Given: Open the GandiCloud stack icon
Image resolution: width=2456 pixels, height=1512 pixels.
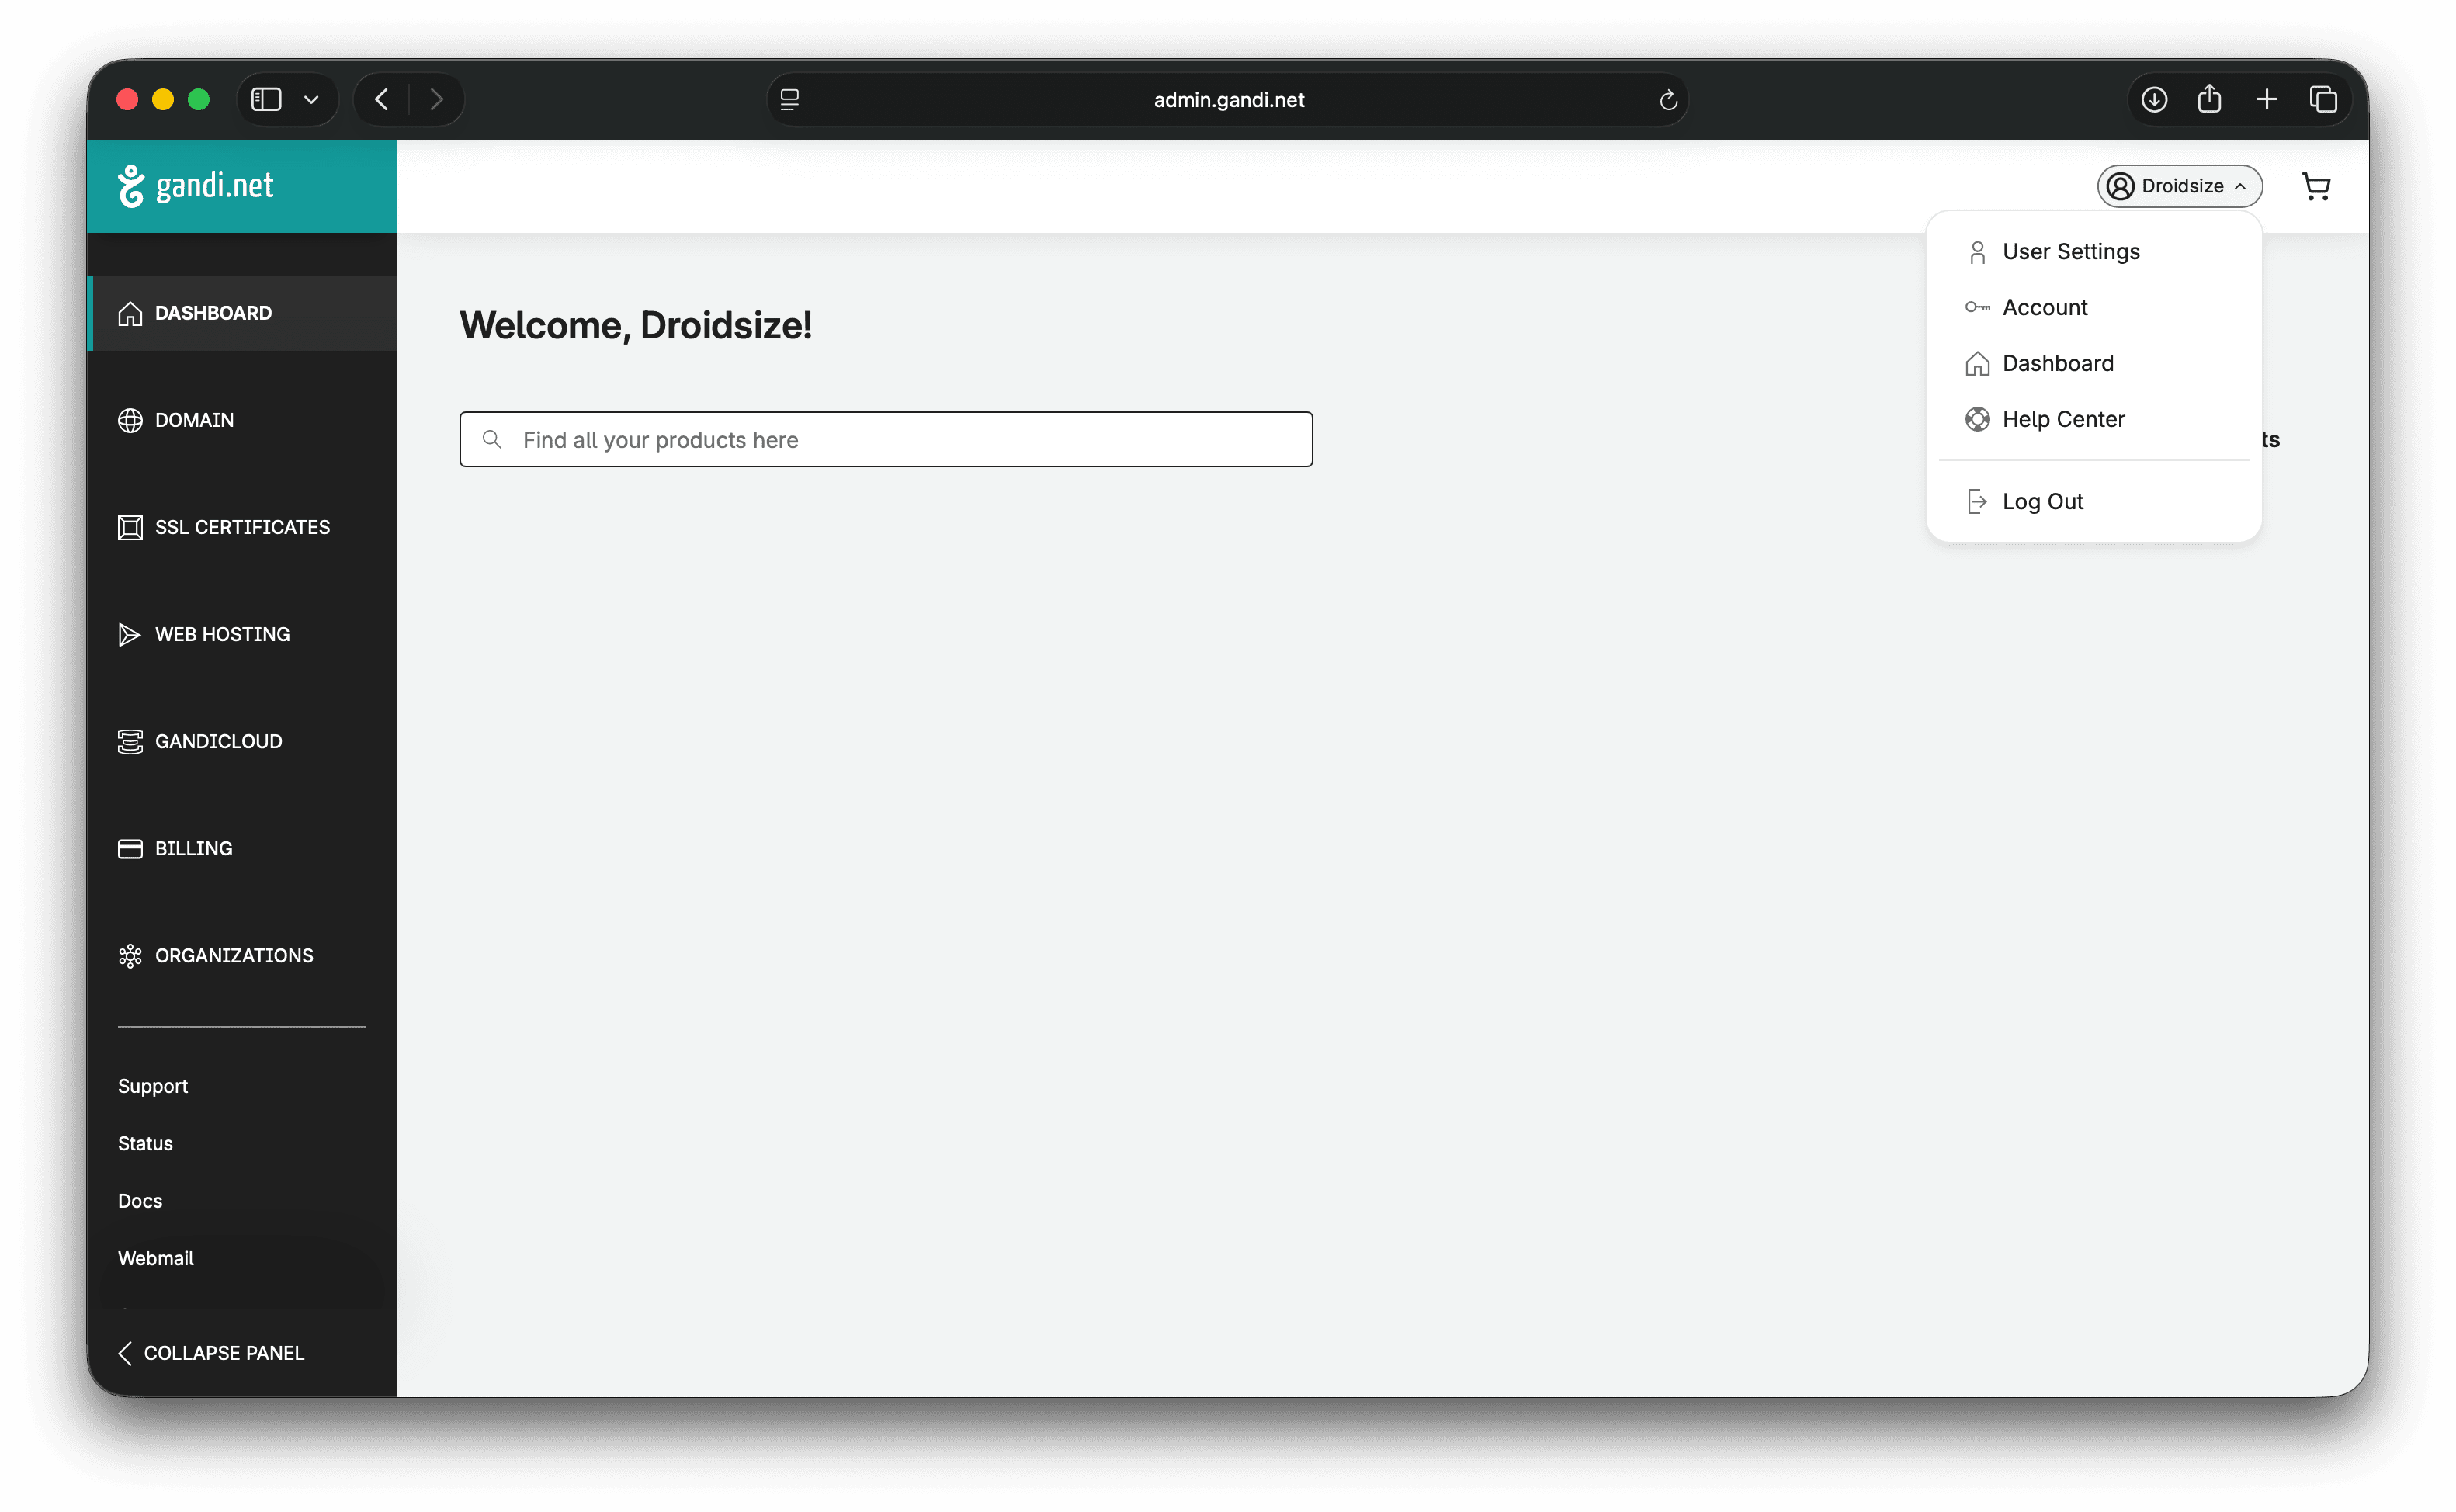Looking at the screenshot, I should click(131, 741).
